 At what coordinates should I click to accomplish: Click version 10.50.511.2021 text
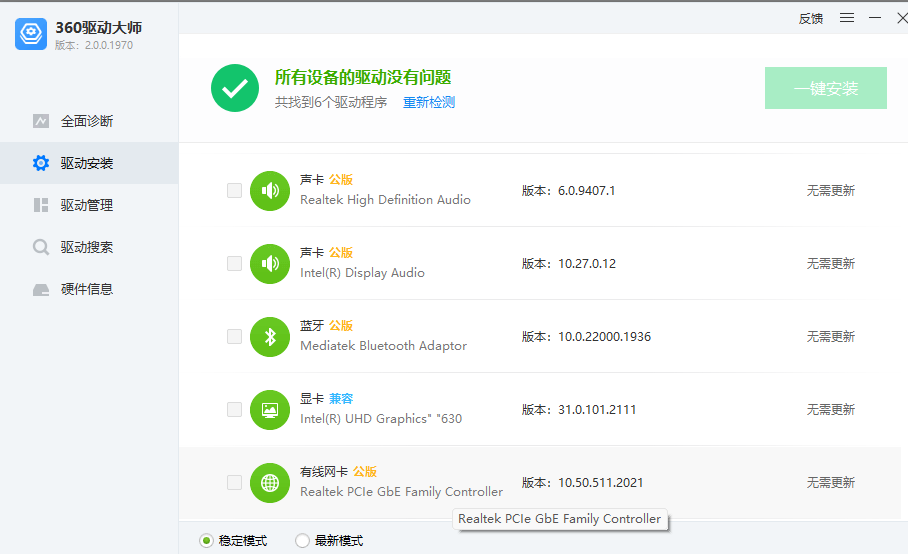pos(600,482)
